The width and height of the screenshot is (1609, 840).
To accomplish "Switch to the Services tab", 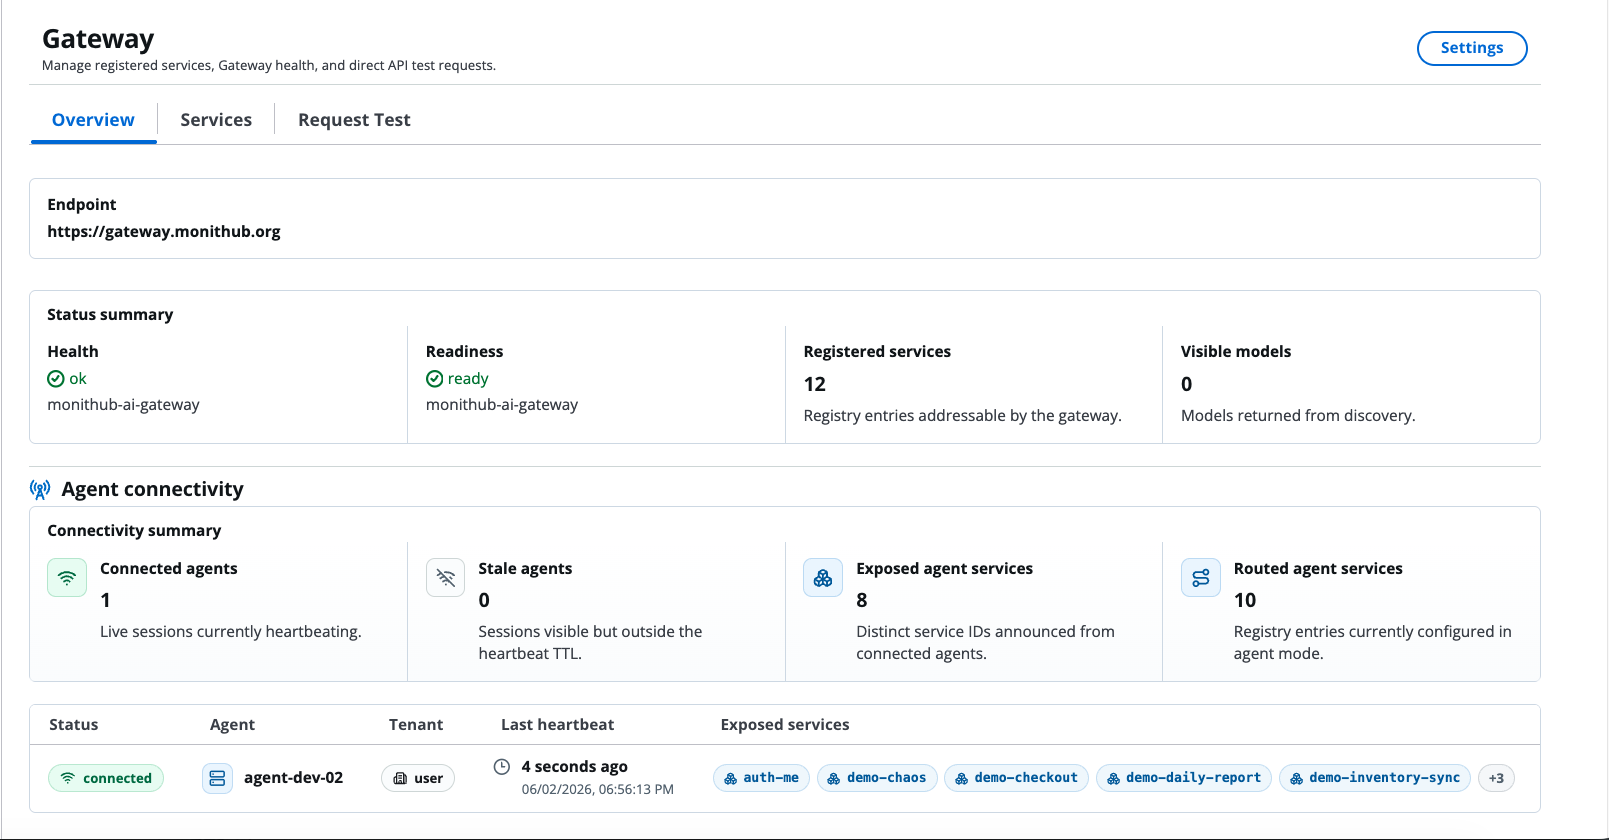I will 216,120.
